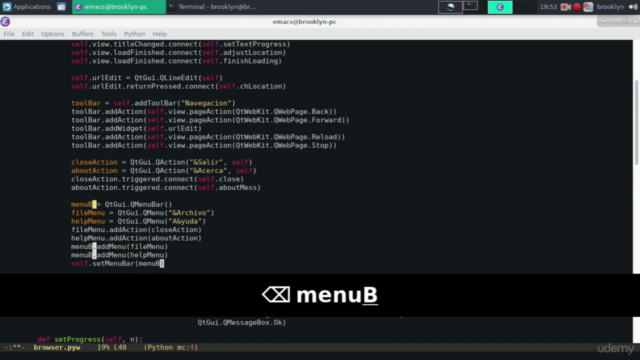The height and width of the screenshot is (360, 640).
Task: Click the screenshot camera launcher icon
Action: (61, 7)
